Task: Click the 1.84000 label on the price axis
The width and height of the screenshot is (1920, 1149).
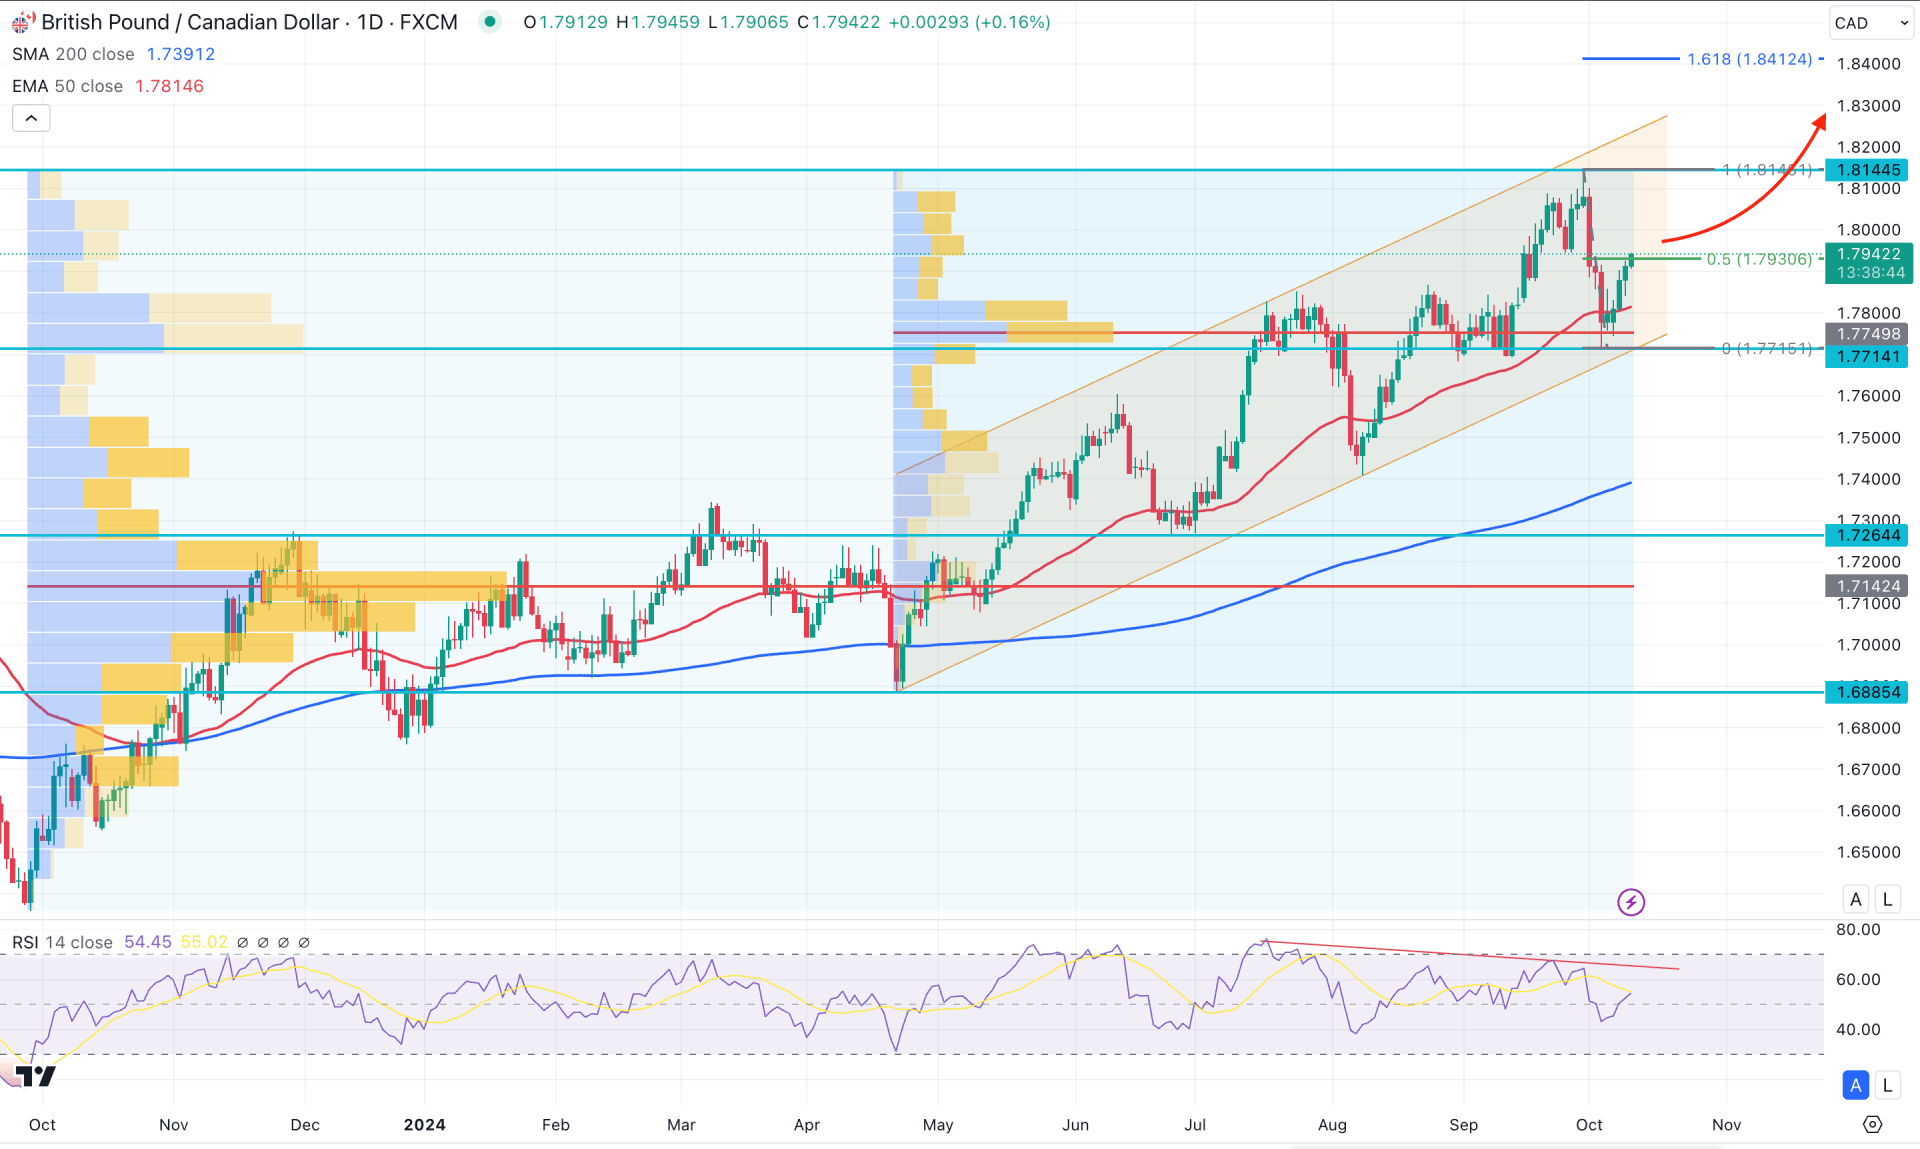Action: tap(1868, 64)
